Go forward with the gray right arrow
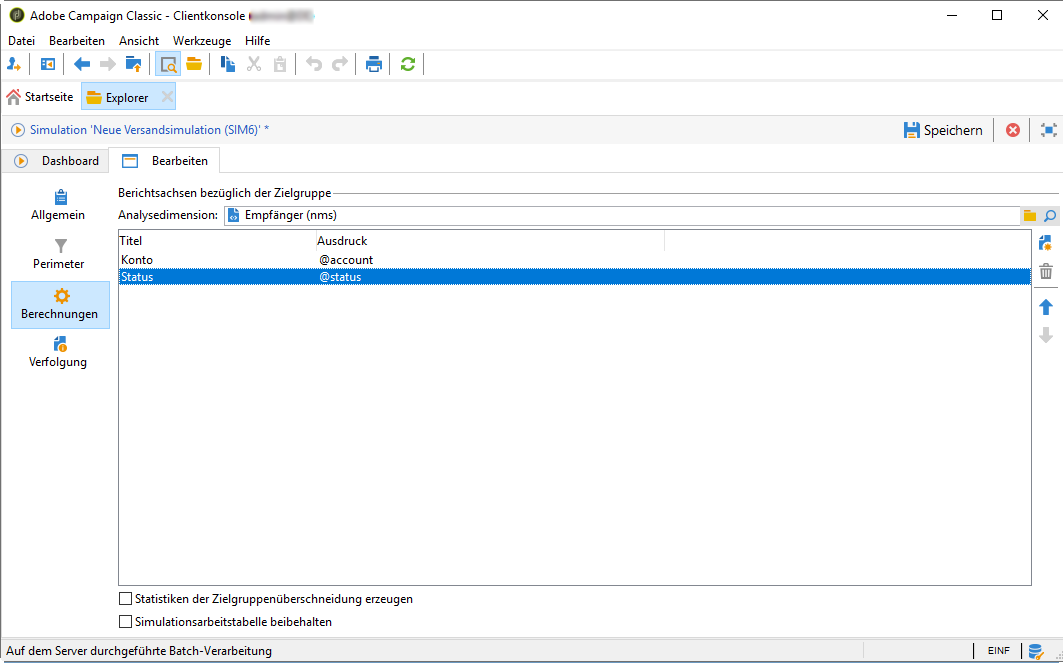 tap(108, 64)
